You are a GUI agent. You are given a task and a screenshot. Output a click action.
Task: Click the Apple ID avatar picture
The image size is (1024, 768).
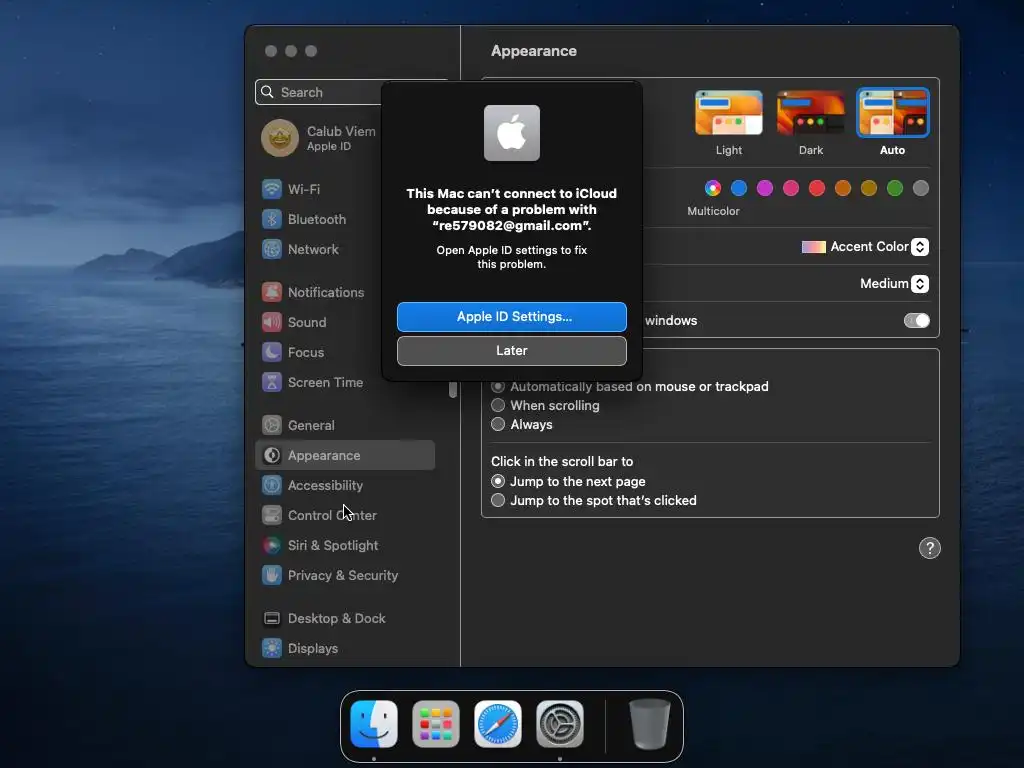coord(280,138)
